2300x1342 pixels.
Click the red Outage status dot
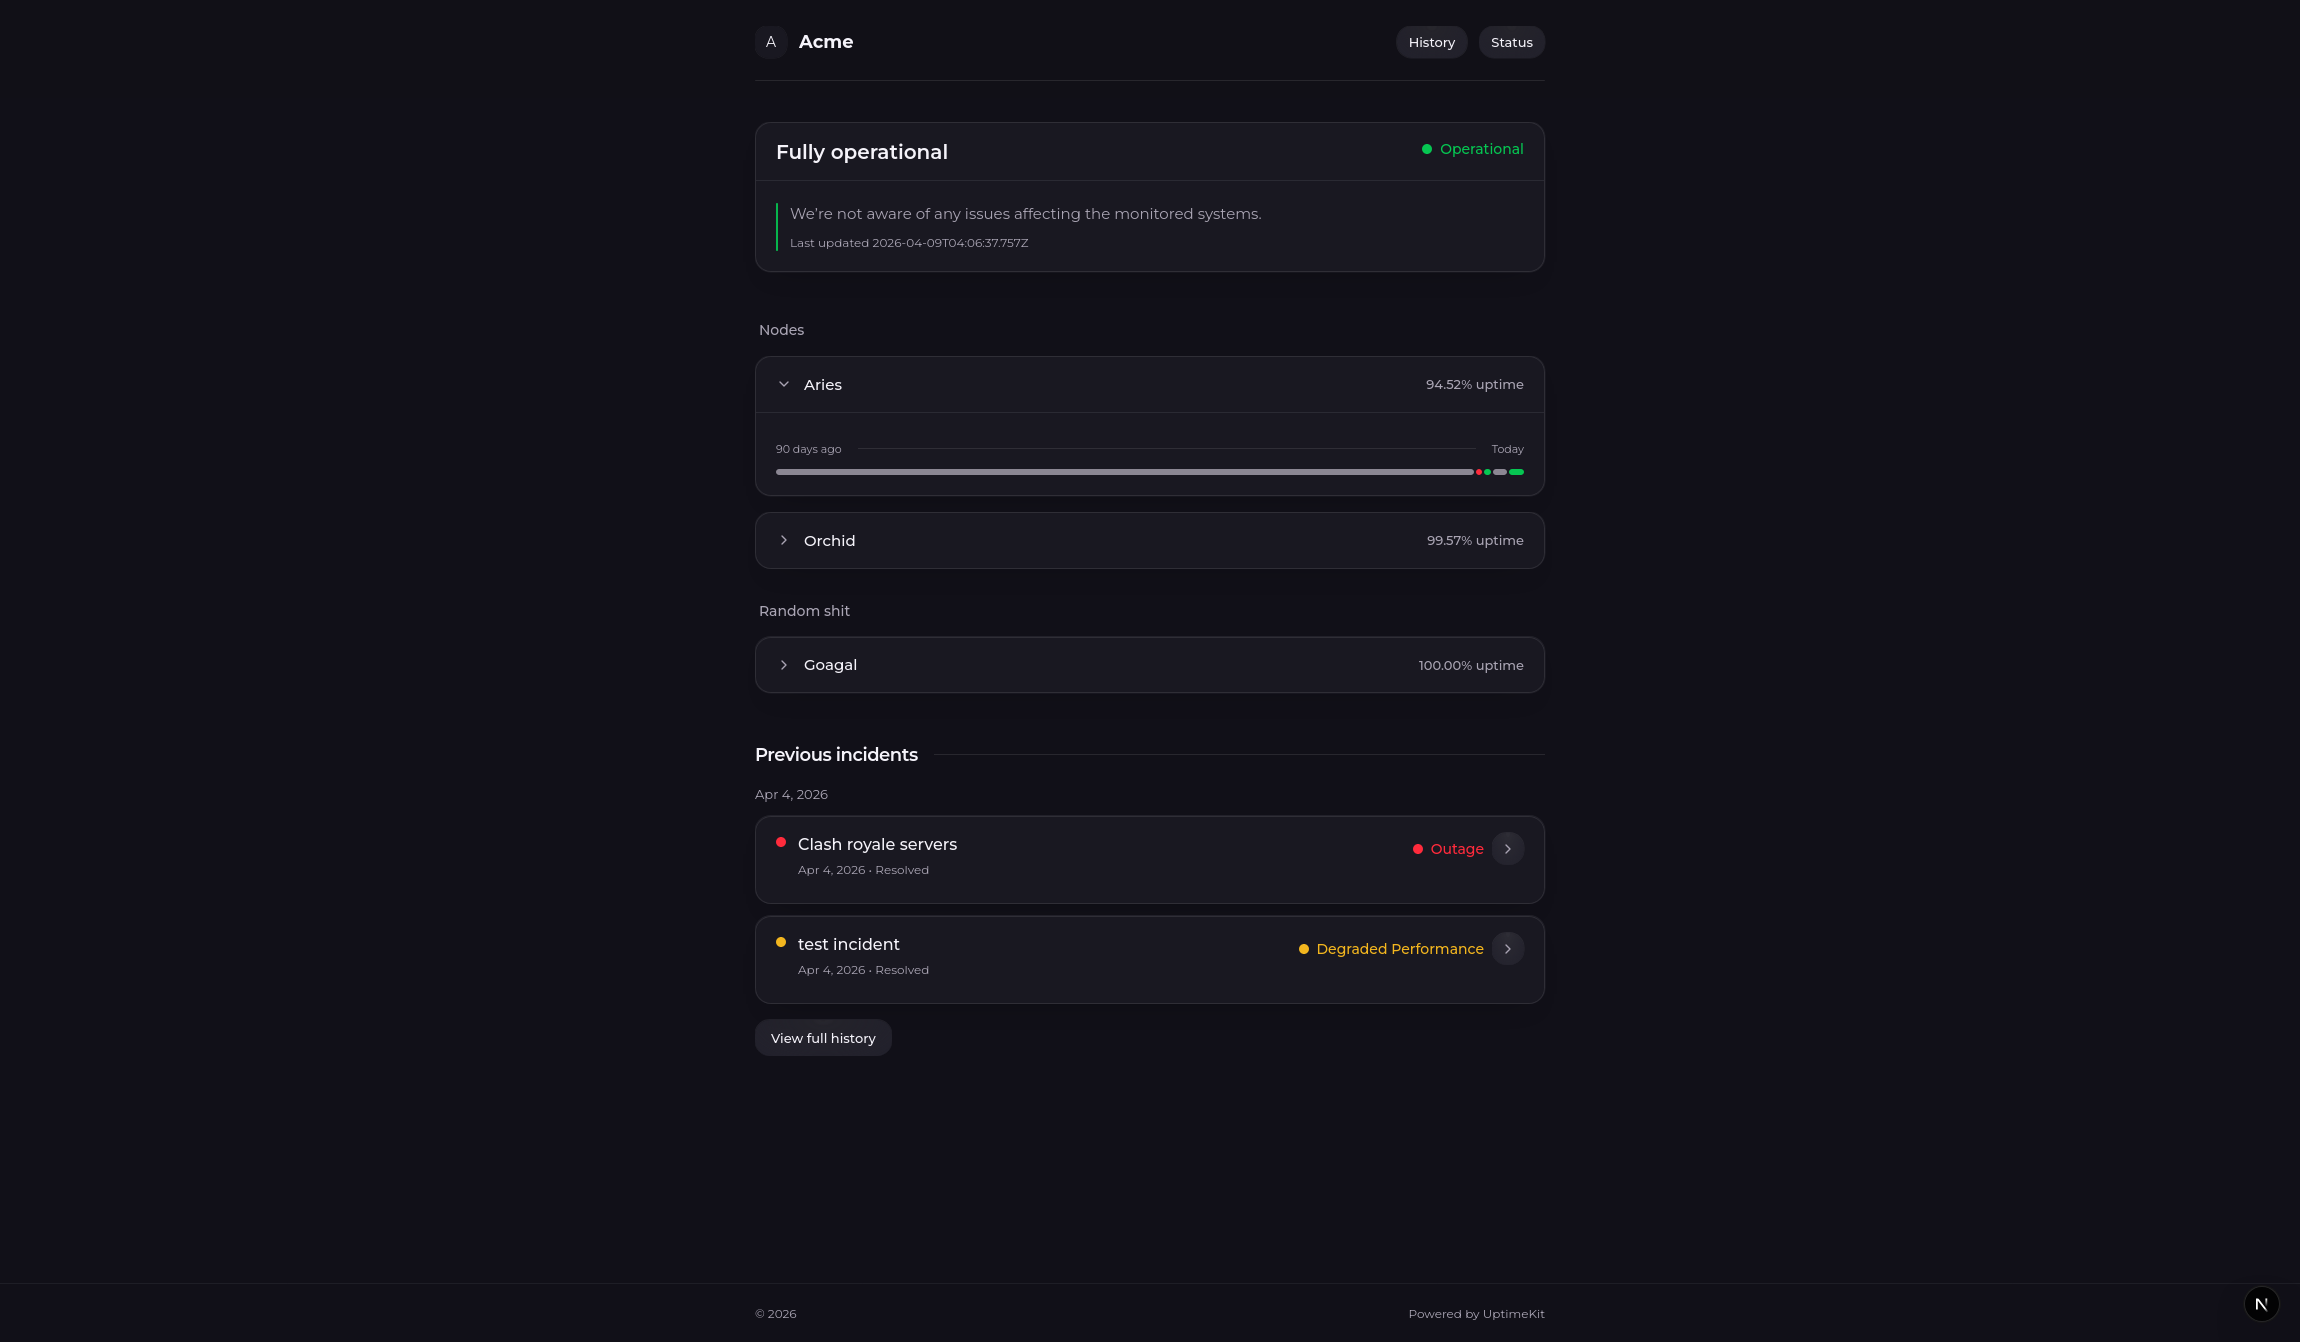(x=1418, y=849)
